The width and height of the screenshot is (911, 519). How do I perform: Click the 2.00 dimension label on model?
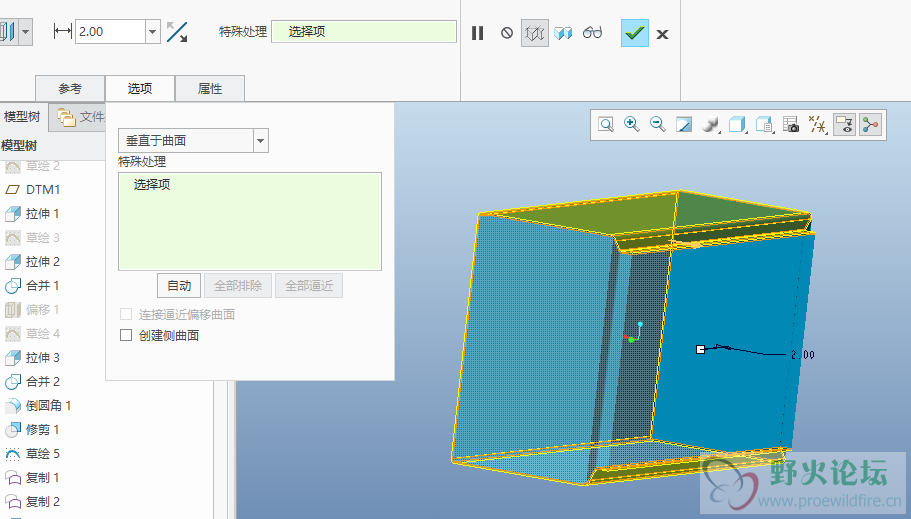(802, 355)
